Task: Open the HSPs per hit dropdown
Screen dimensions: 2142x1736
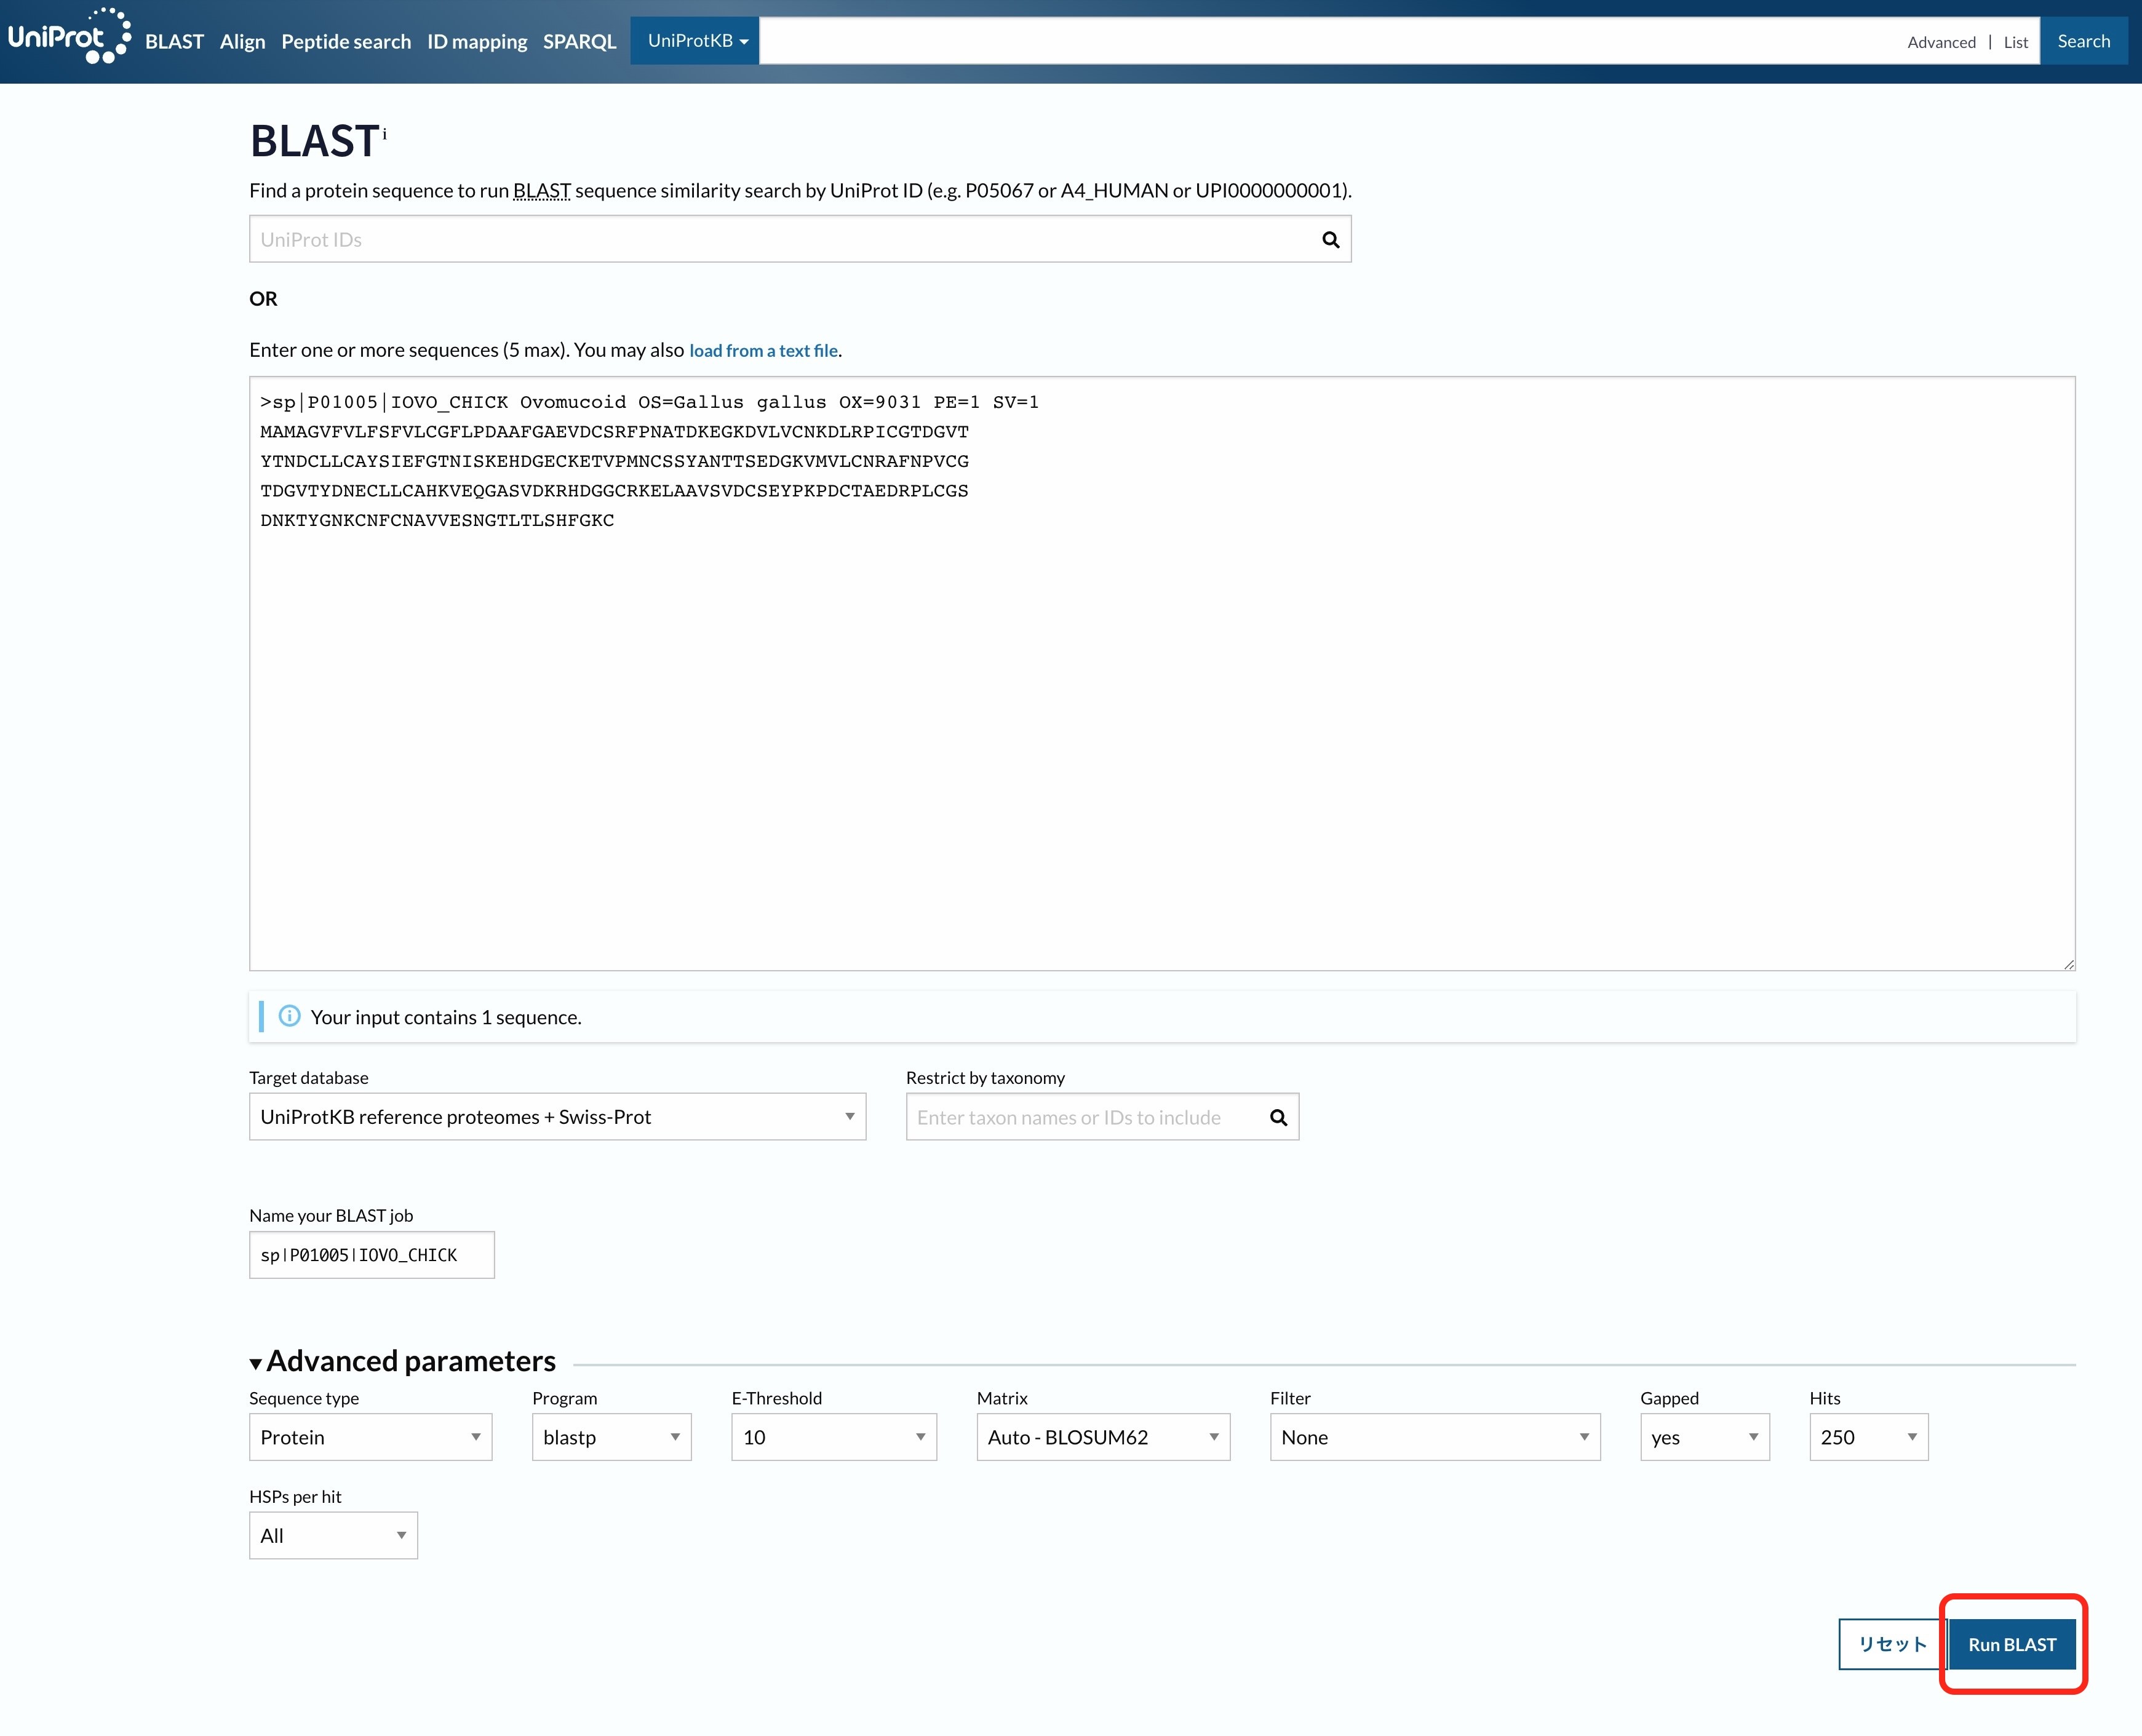Action: tap(333, 1536)
